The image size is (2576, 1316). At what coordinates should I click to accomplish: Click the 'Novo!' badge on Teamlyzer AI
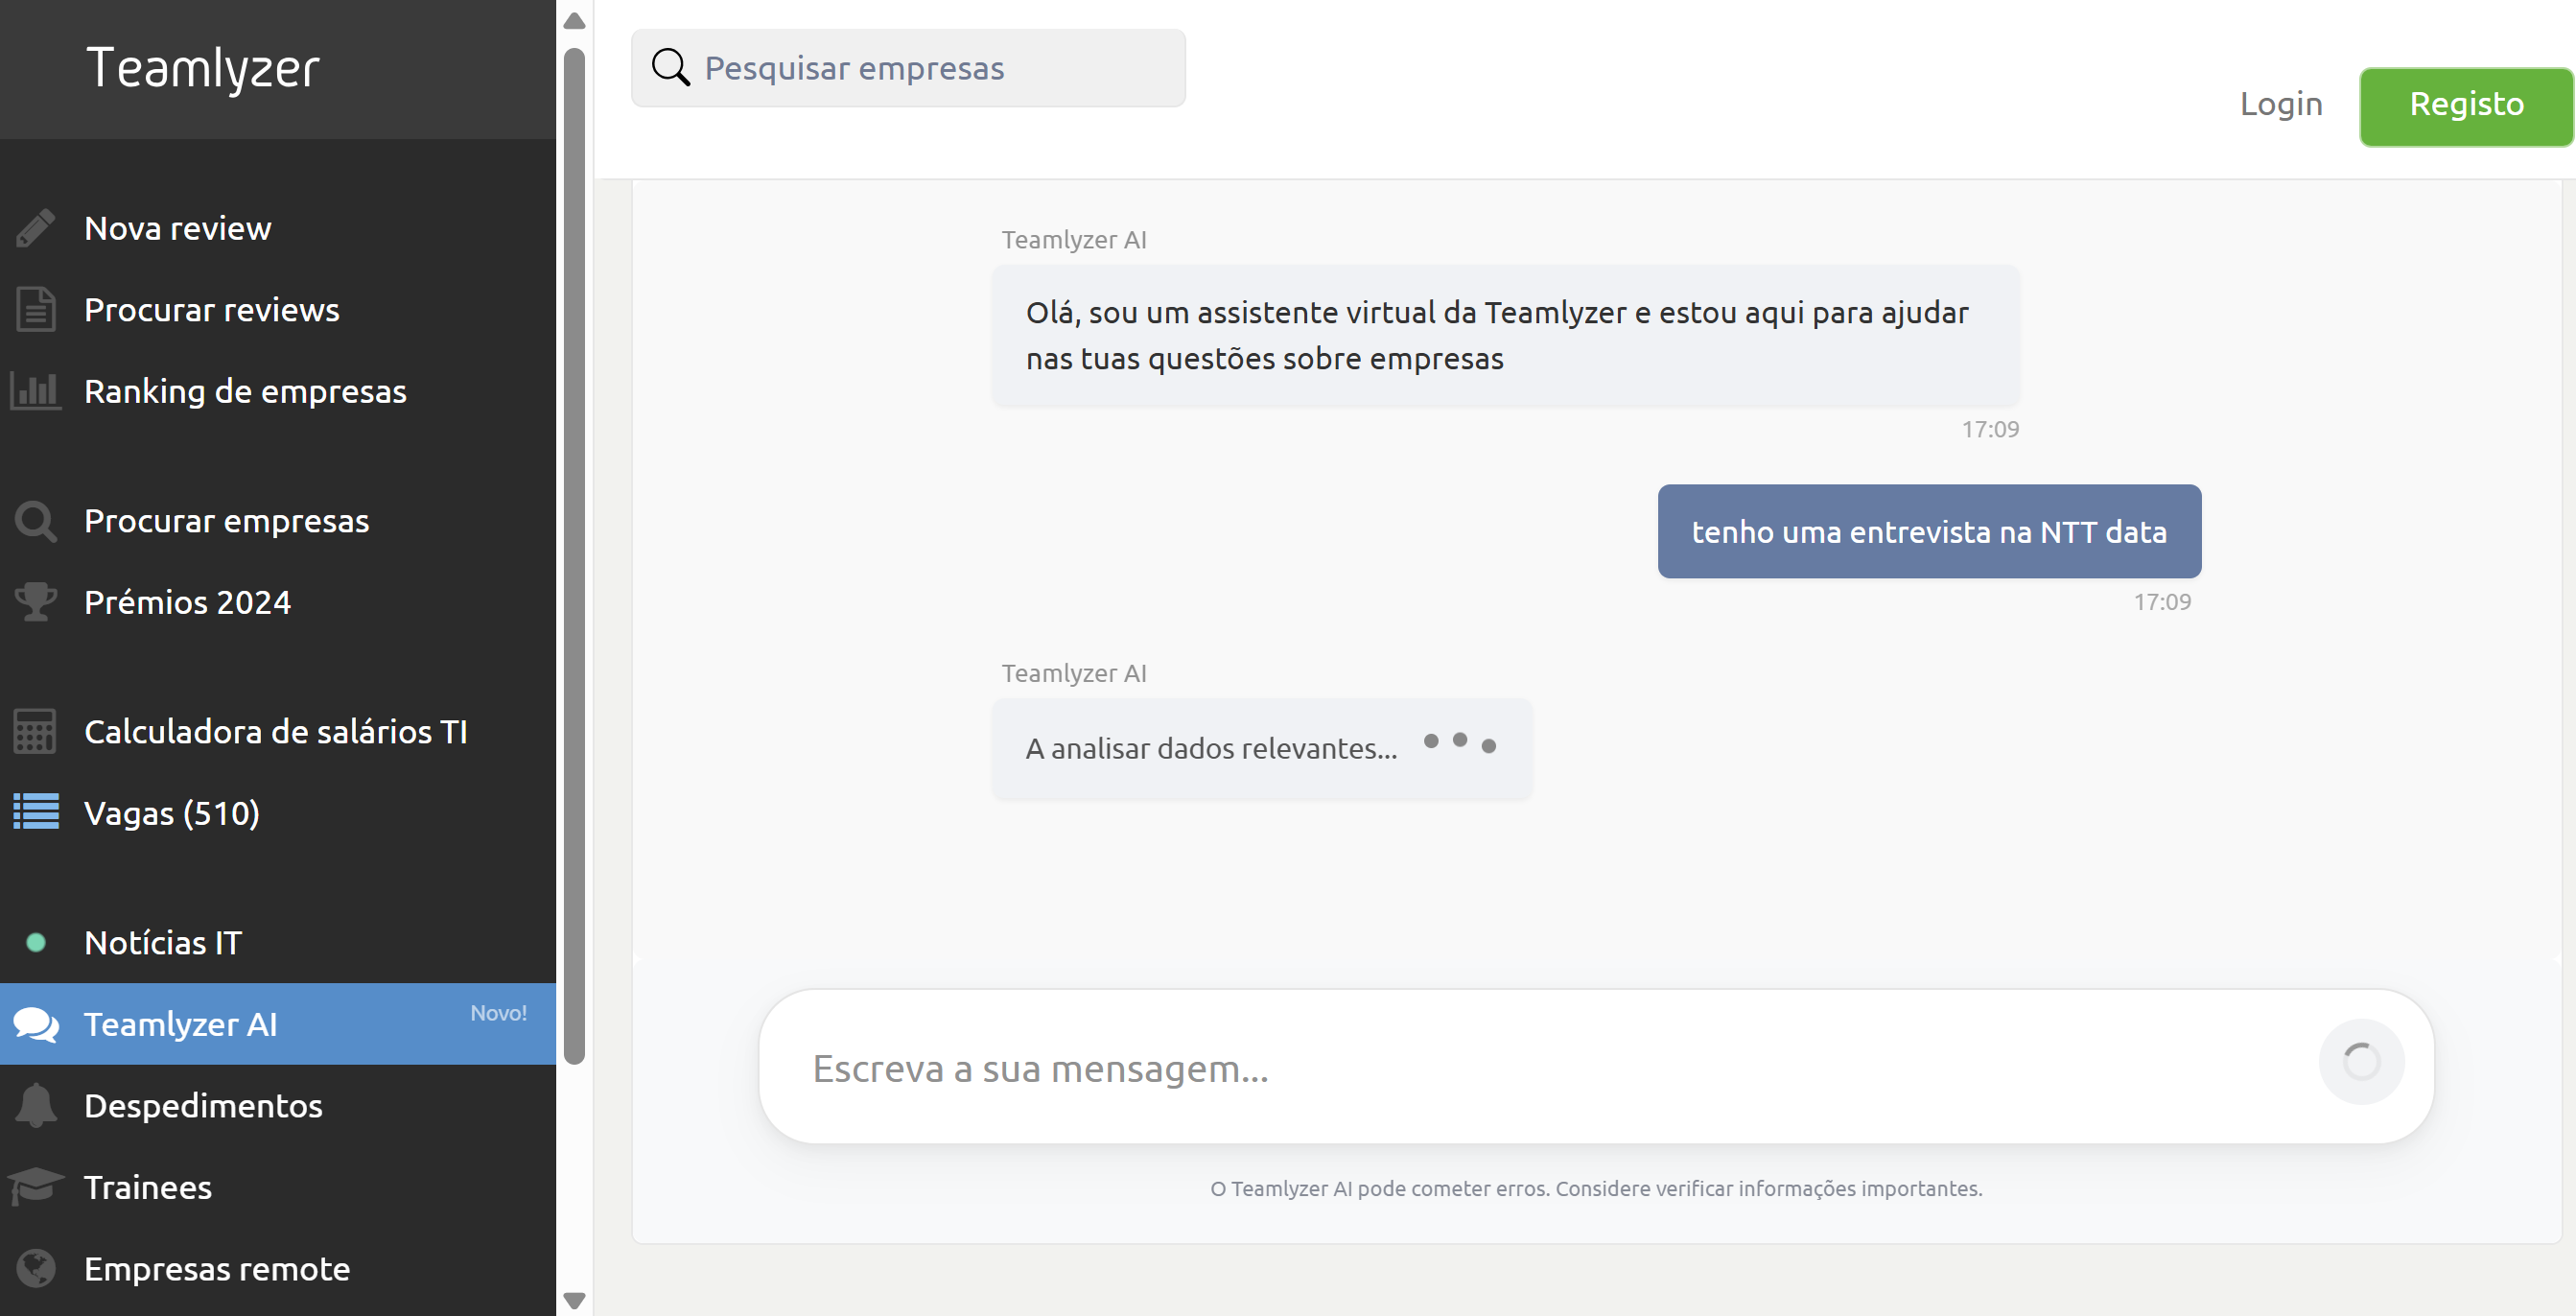coord(498,1012)
